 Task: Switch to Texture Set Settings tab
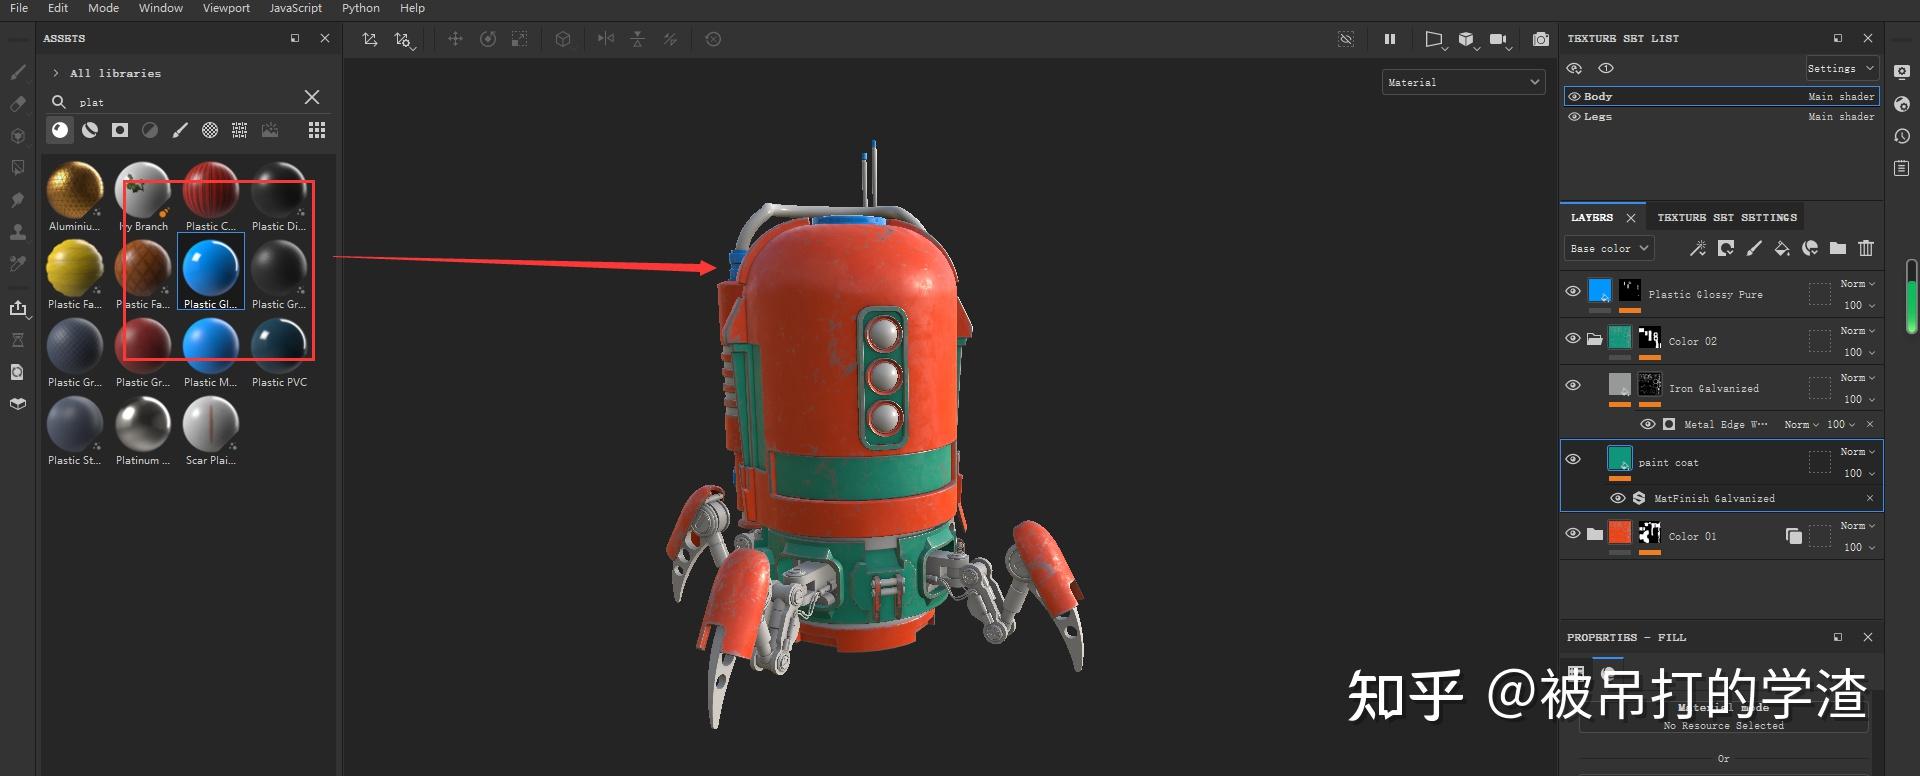1727,217
